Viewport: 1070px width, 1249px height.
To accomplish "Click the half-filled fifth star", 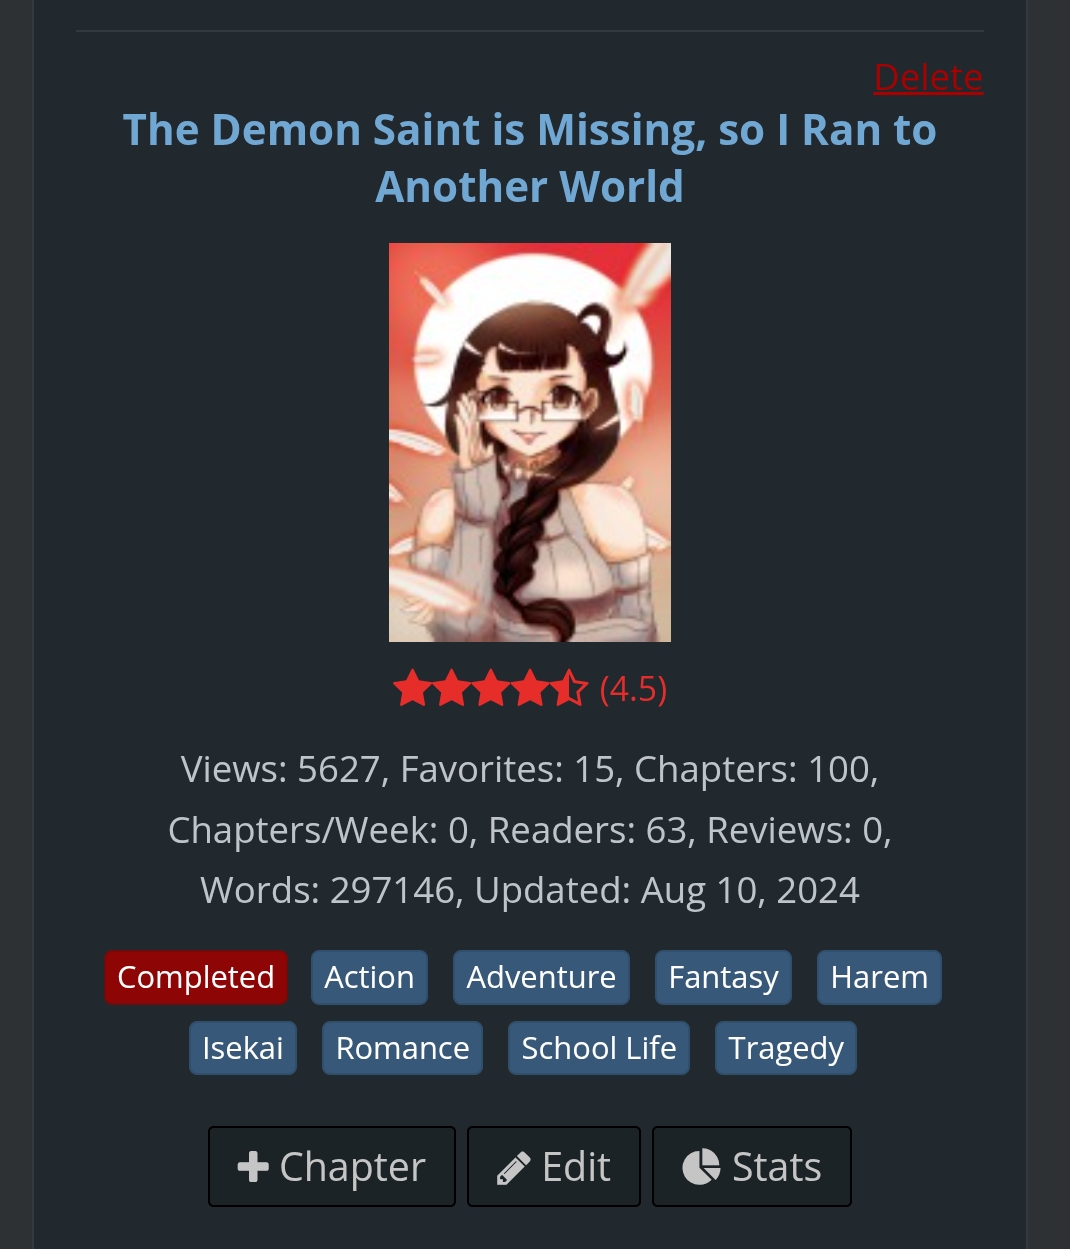I will (x=570, y=689).
